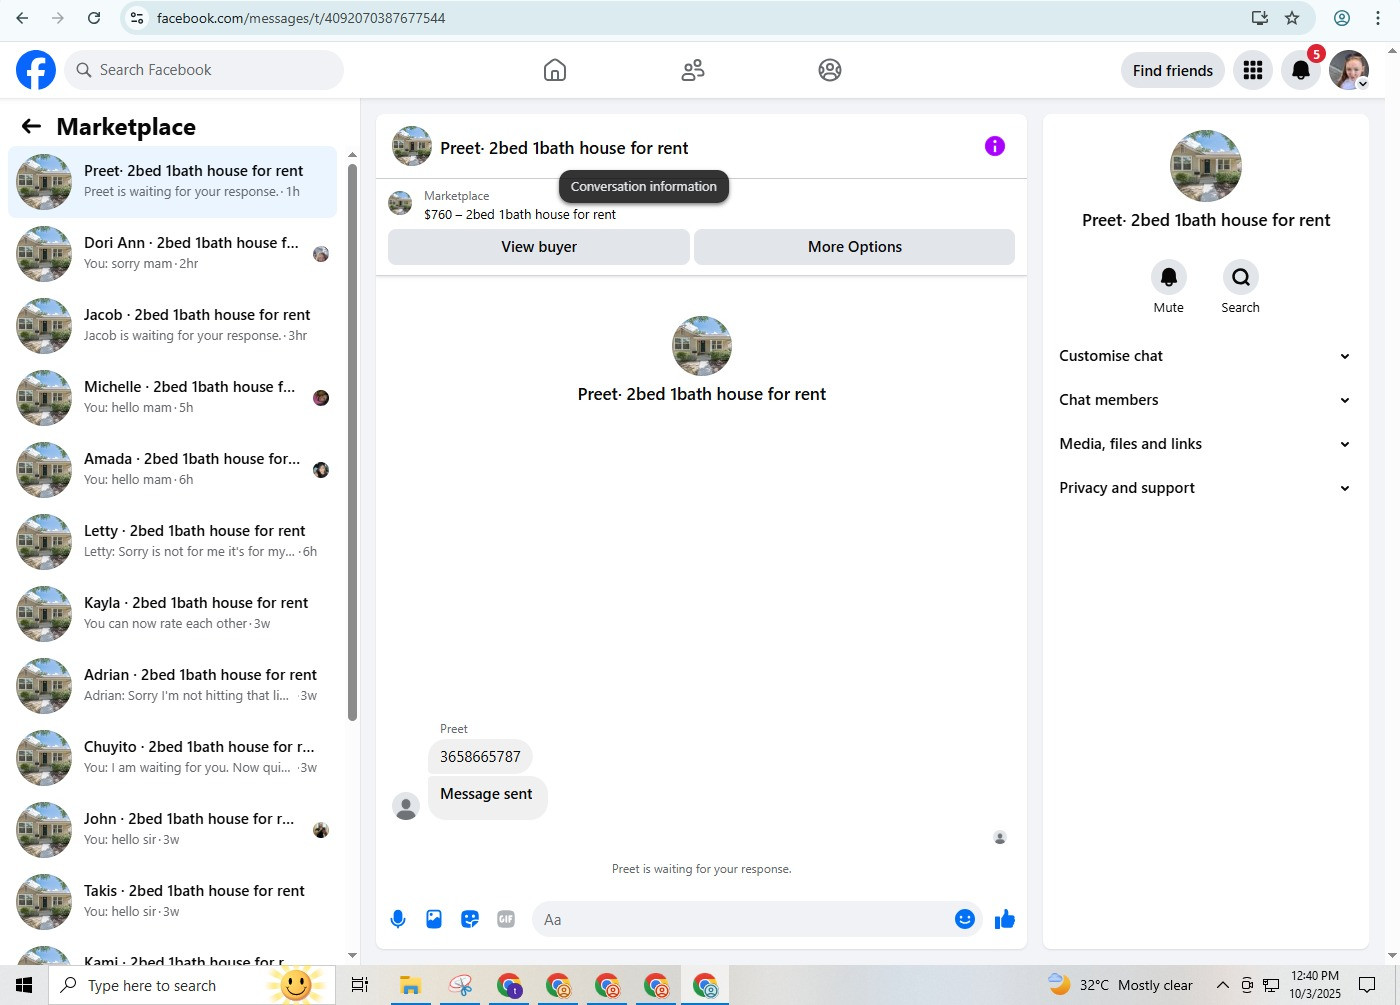Viewport: 1400px width, 1005px height.
Task: Mute this conversation with the bell icon
Action: point(1168,277)
